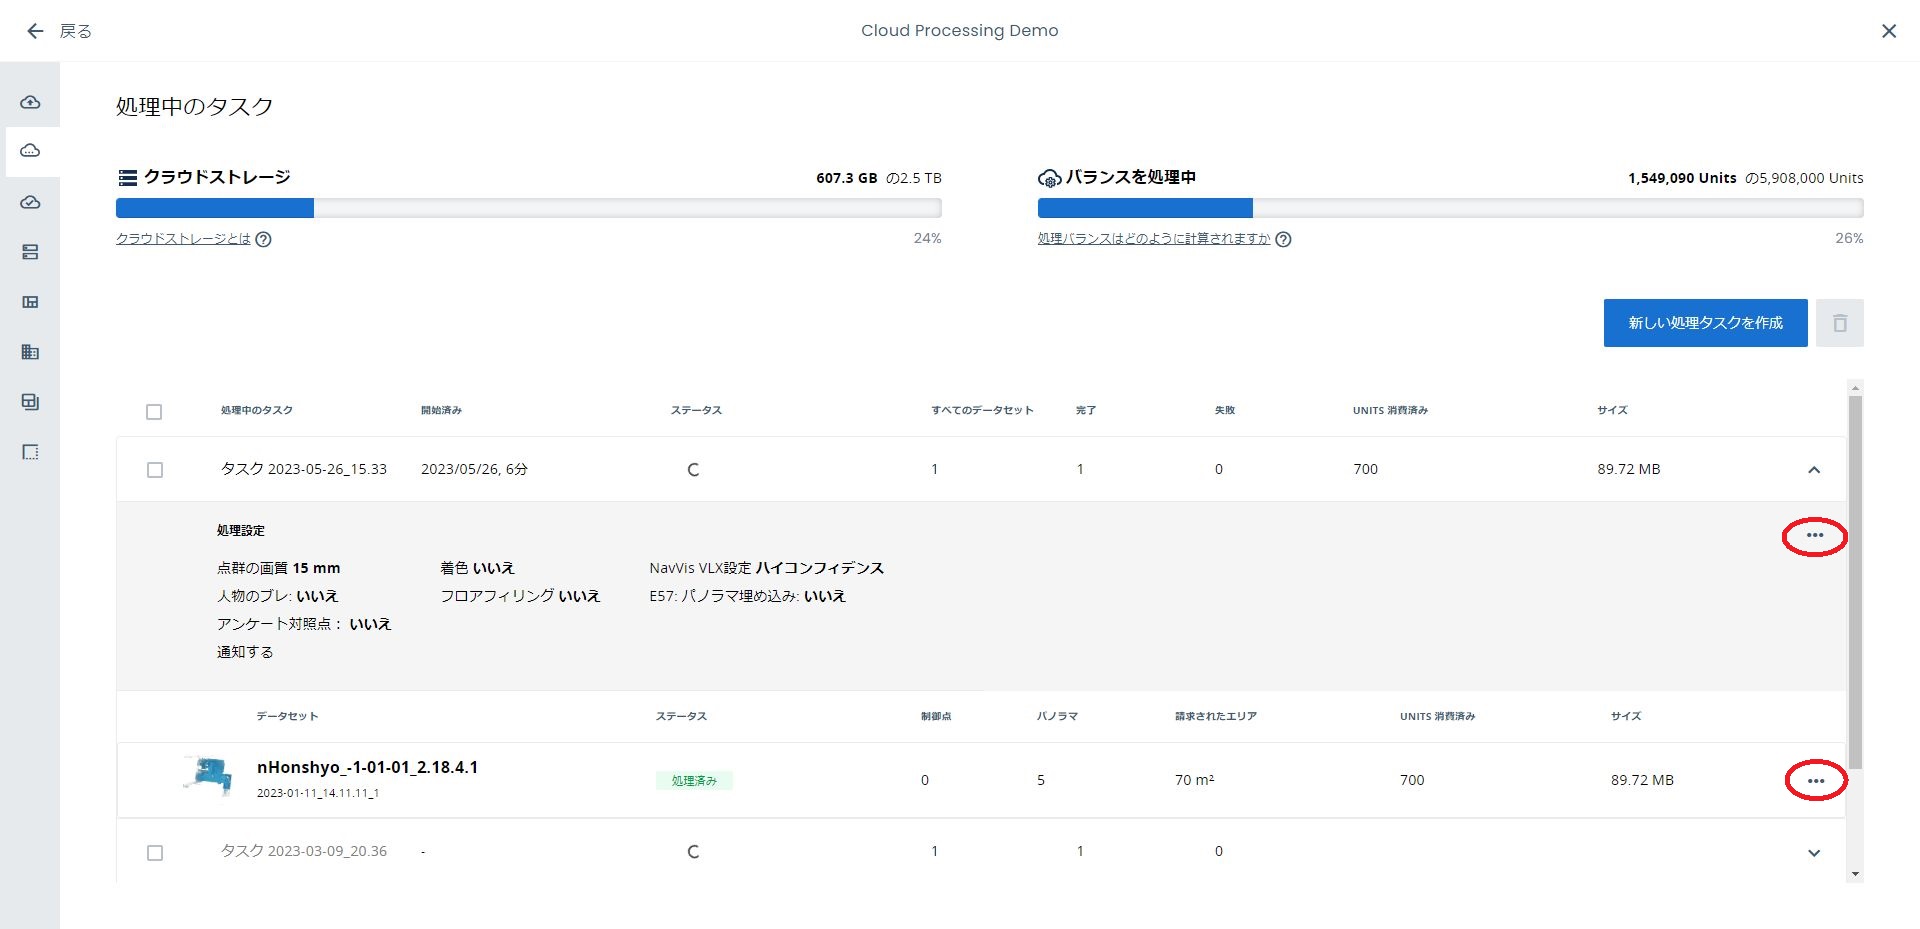The width and height of the screenshot is (1920, 929).
Task: Click the task-table UNITS 消費済み header
Action: pyautogui.click(x=1390, y=410)
